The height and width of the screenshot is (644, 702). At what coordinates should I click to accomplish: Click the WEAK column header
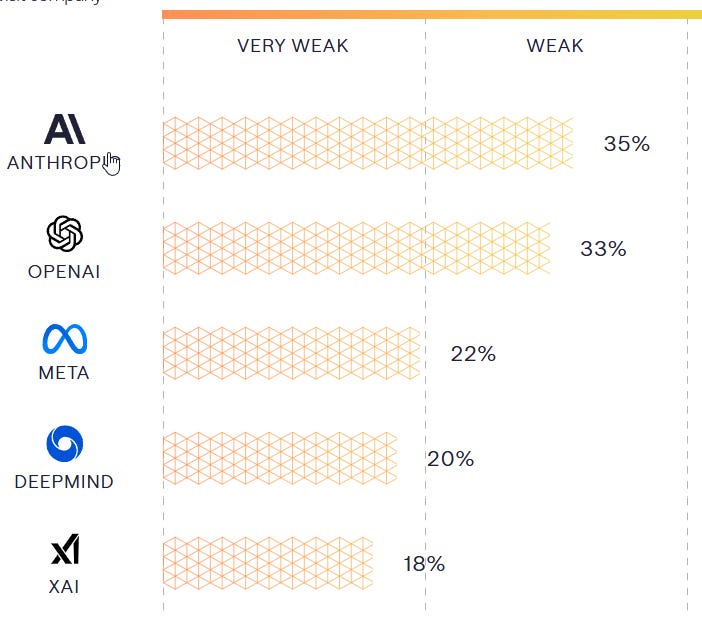tap(555, 46)
